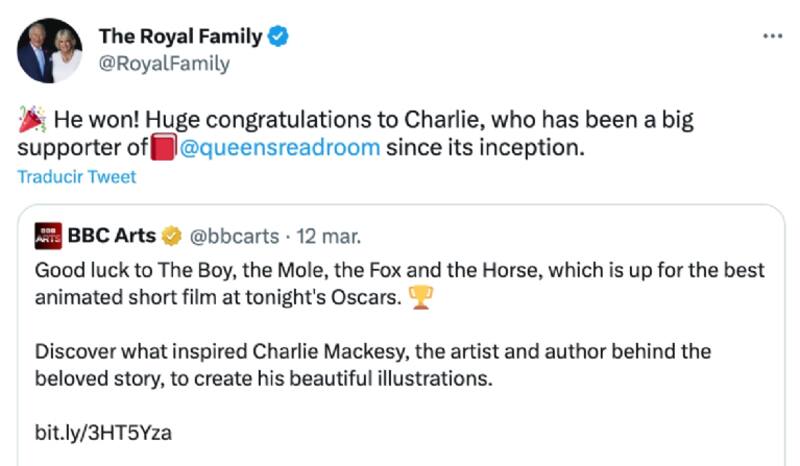Visit the @RoyalFamily handle profile

coord(164,64)
